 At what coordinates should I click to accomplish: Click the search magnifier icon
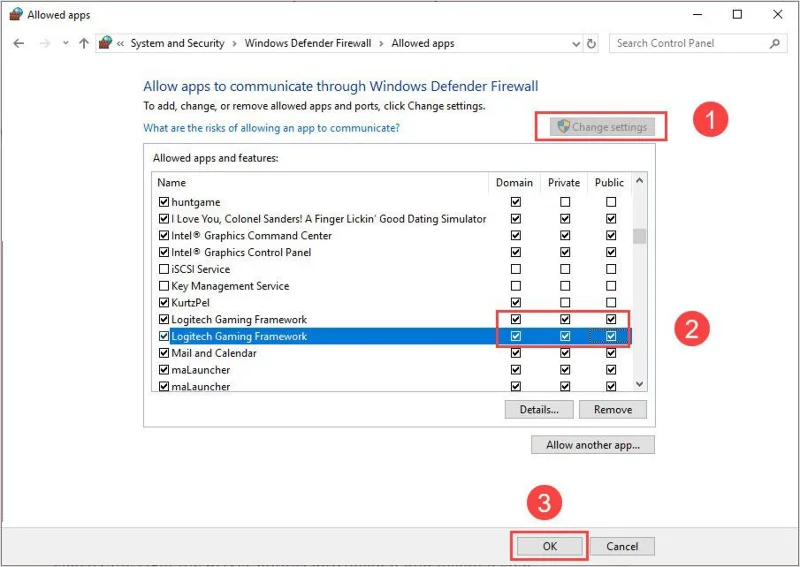coord(774,43)
